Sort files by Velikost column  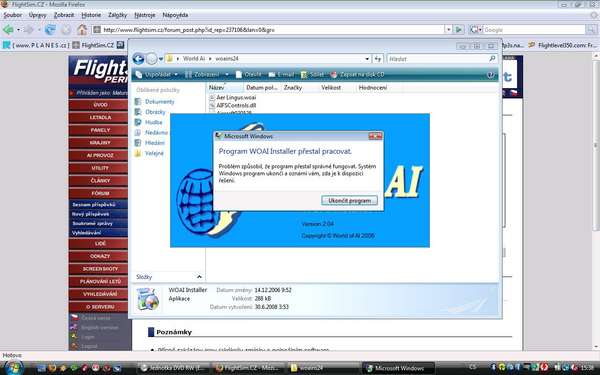337,88
